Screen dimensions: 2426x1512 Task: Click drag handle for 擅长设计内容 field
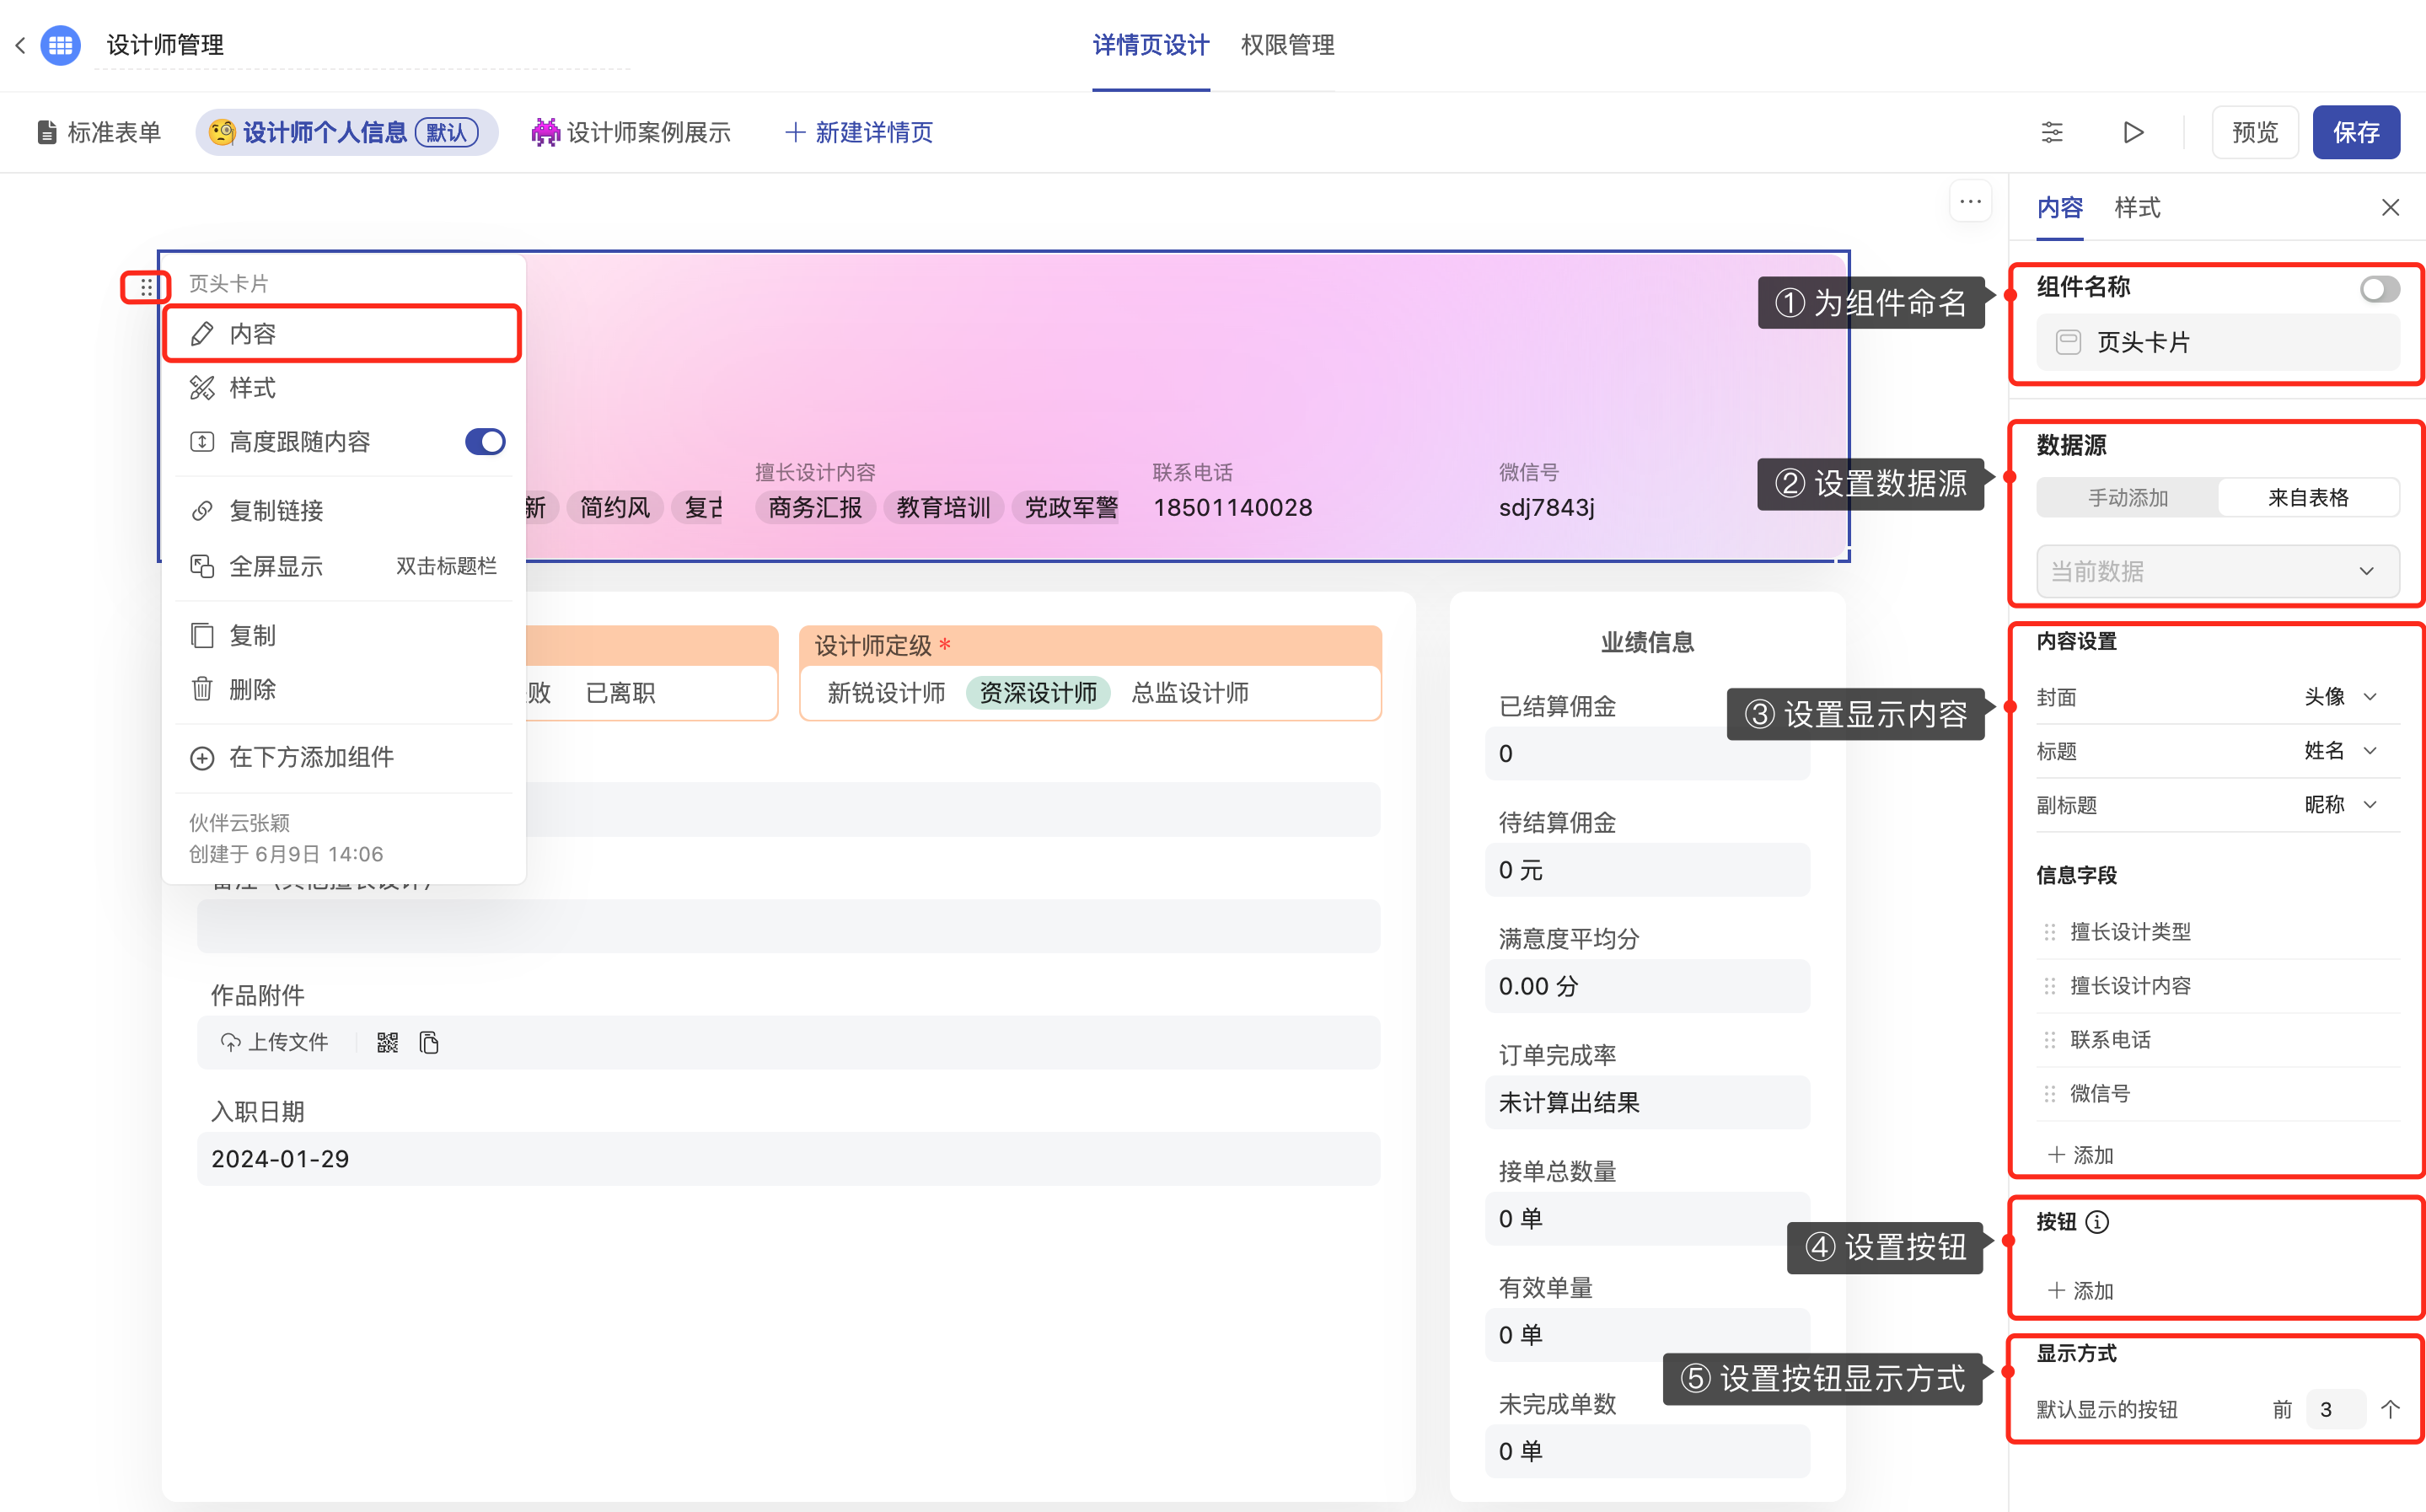click(2050, 985)
